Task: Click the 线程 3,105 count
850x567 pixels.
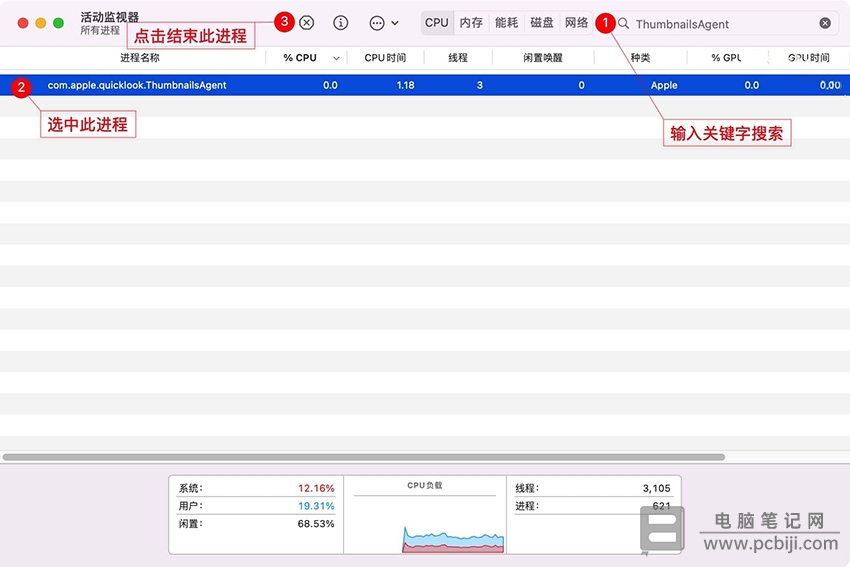Action: (593, 488)
